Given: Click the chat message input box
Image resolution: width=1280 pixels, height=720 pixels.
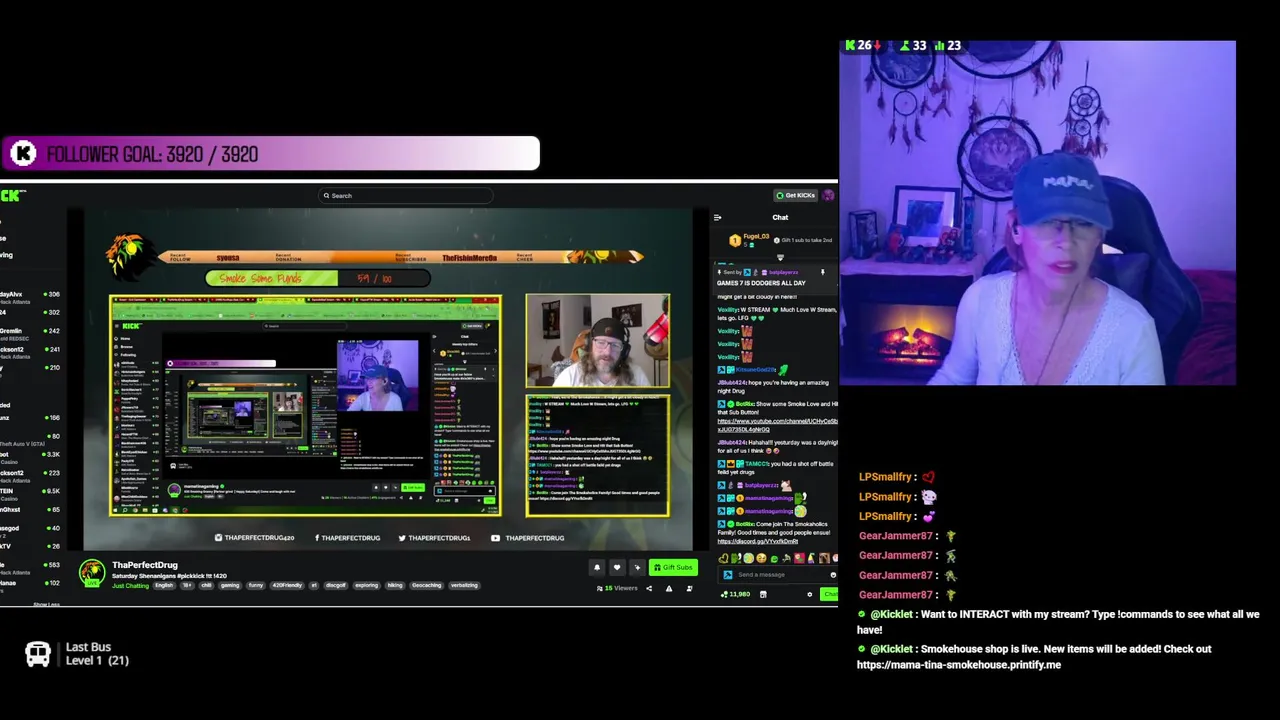Looking at the screenshot, I should point(780,575).
